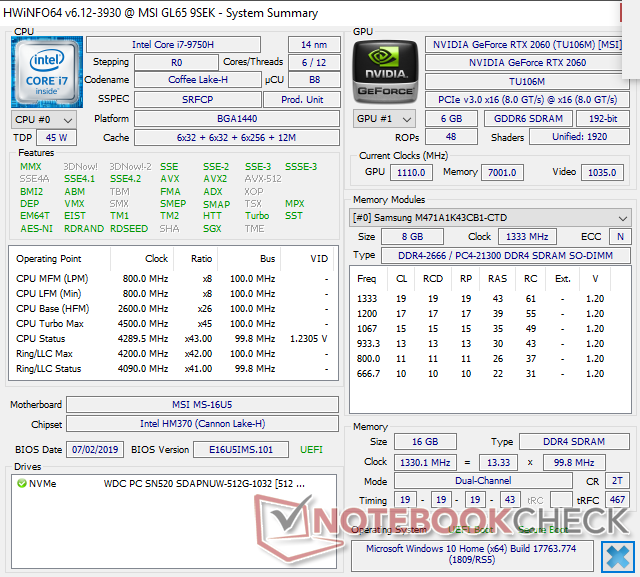The height and width of the screenshot is (577, 640).
Task: Select the TU106M GPU codename field
Action: click(x=527, y=82)
